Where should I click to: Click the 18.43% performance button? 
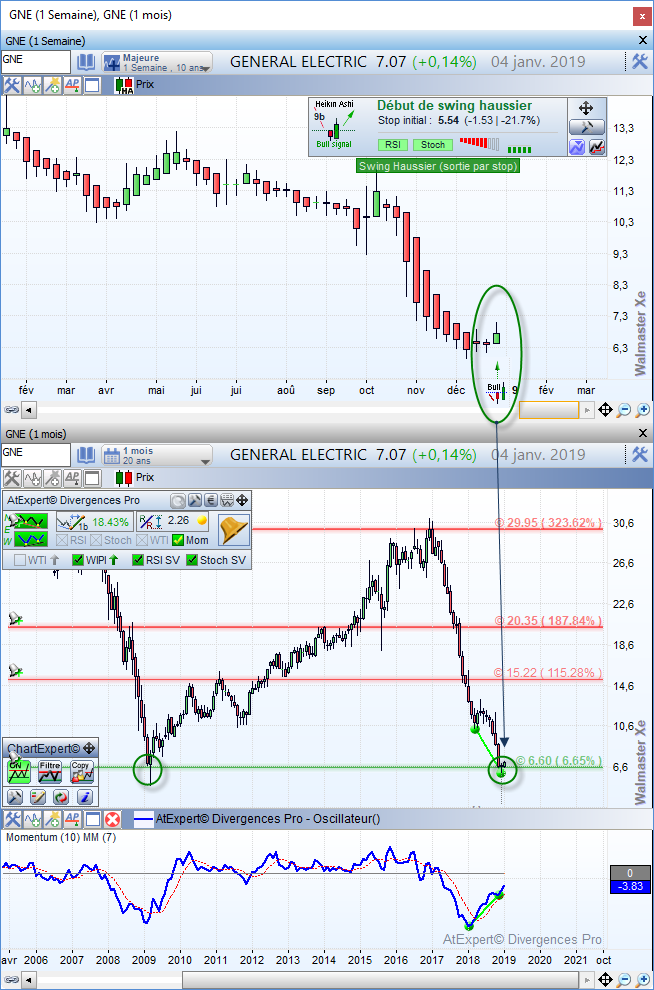point(95,522)
